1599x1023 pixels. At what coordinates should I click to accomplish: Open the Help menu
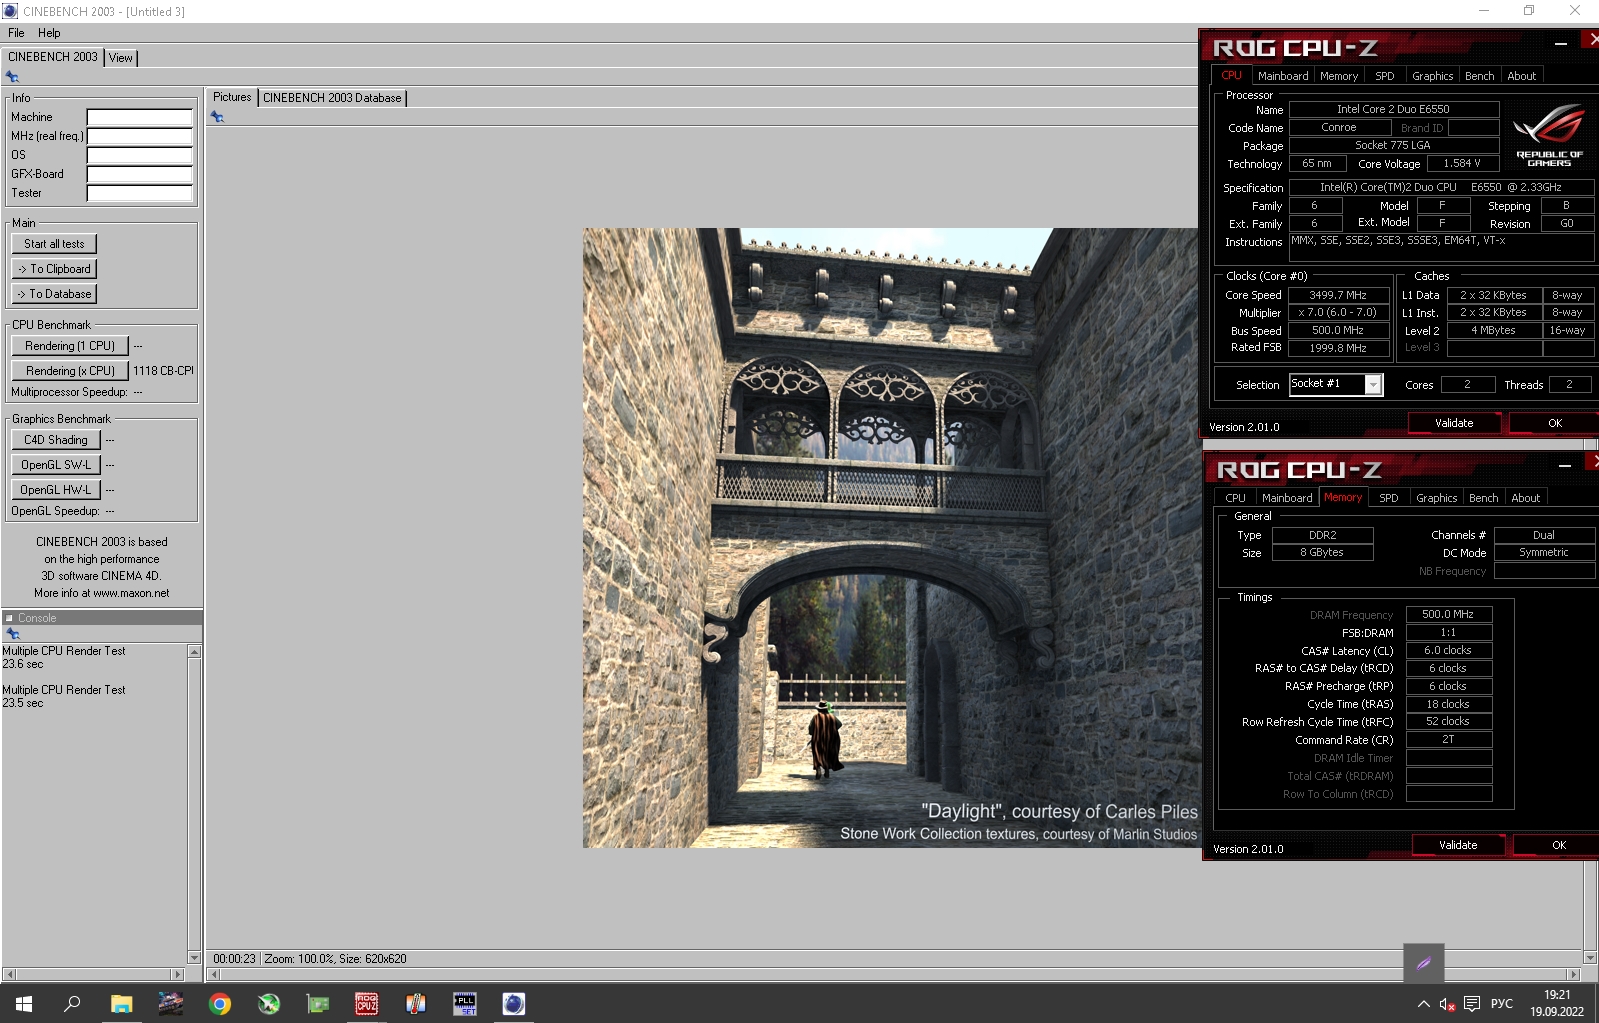point(49,33)
